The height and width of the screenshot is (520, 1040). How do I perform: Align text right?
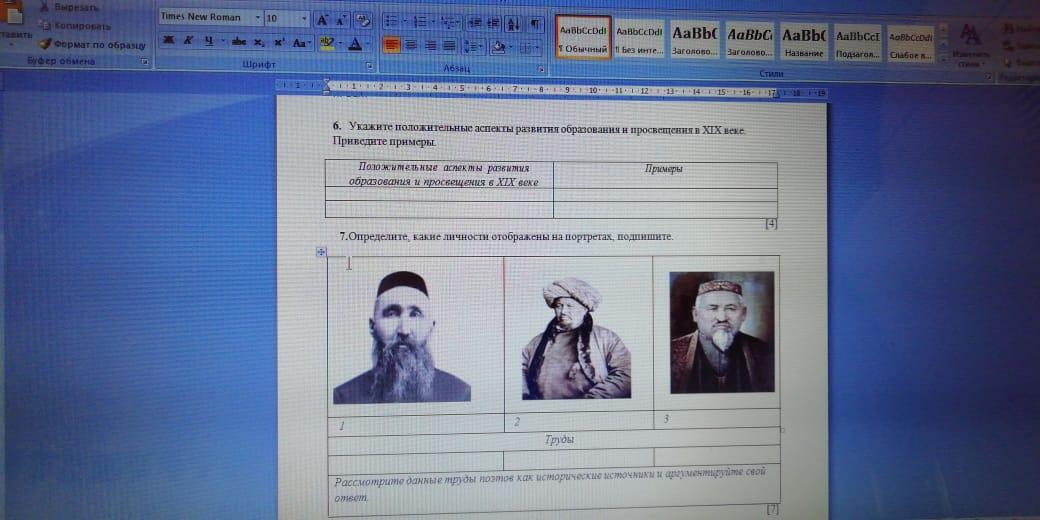(430, 46)
